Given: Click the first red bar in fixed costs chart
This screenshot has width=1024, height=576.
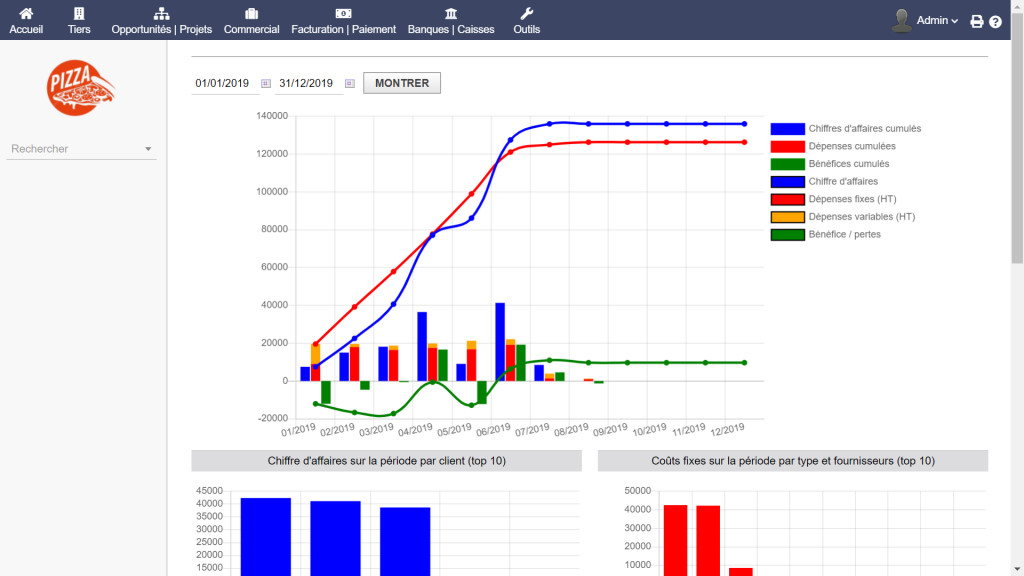Looking at the screenshot, I should point(675,541).
